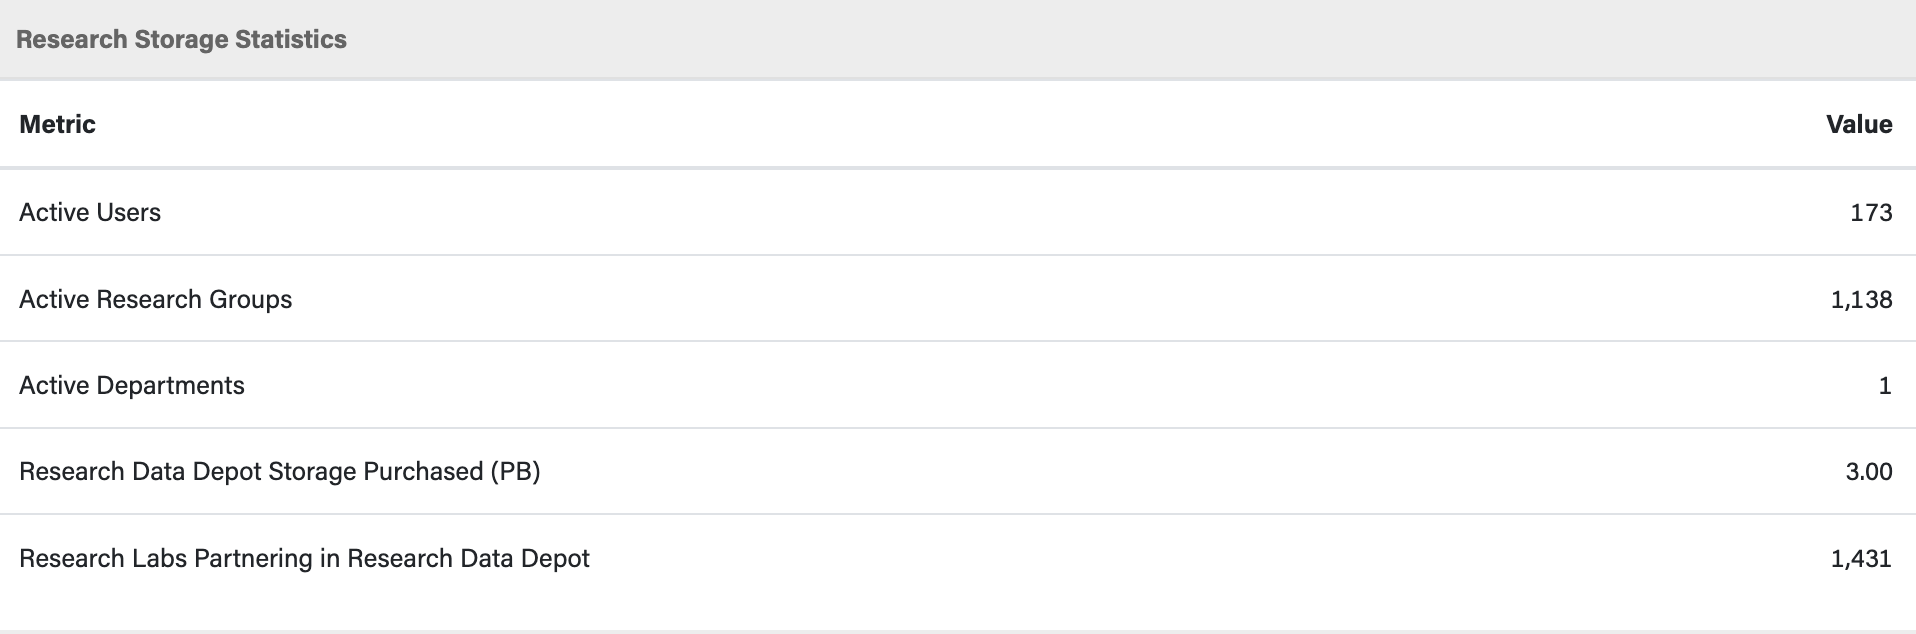The height and width of the screenshot is (634, 1916).
Task: Click the Research Storage Statistics heading
Action: (181, 39)
